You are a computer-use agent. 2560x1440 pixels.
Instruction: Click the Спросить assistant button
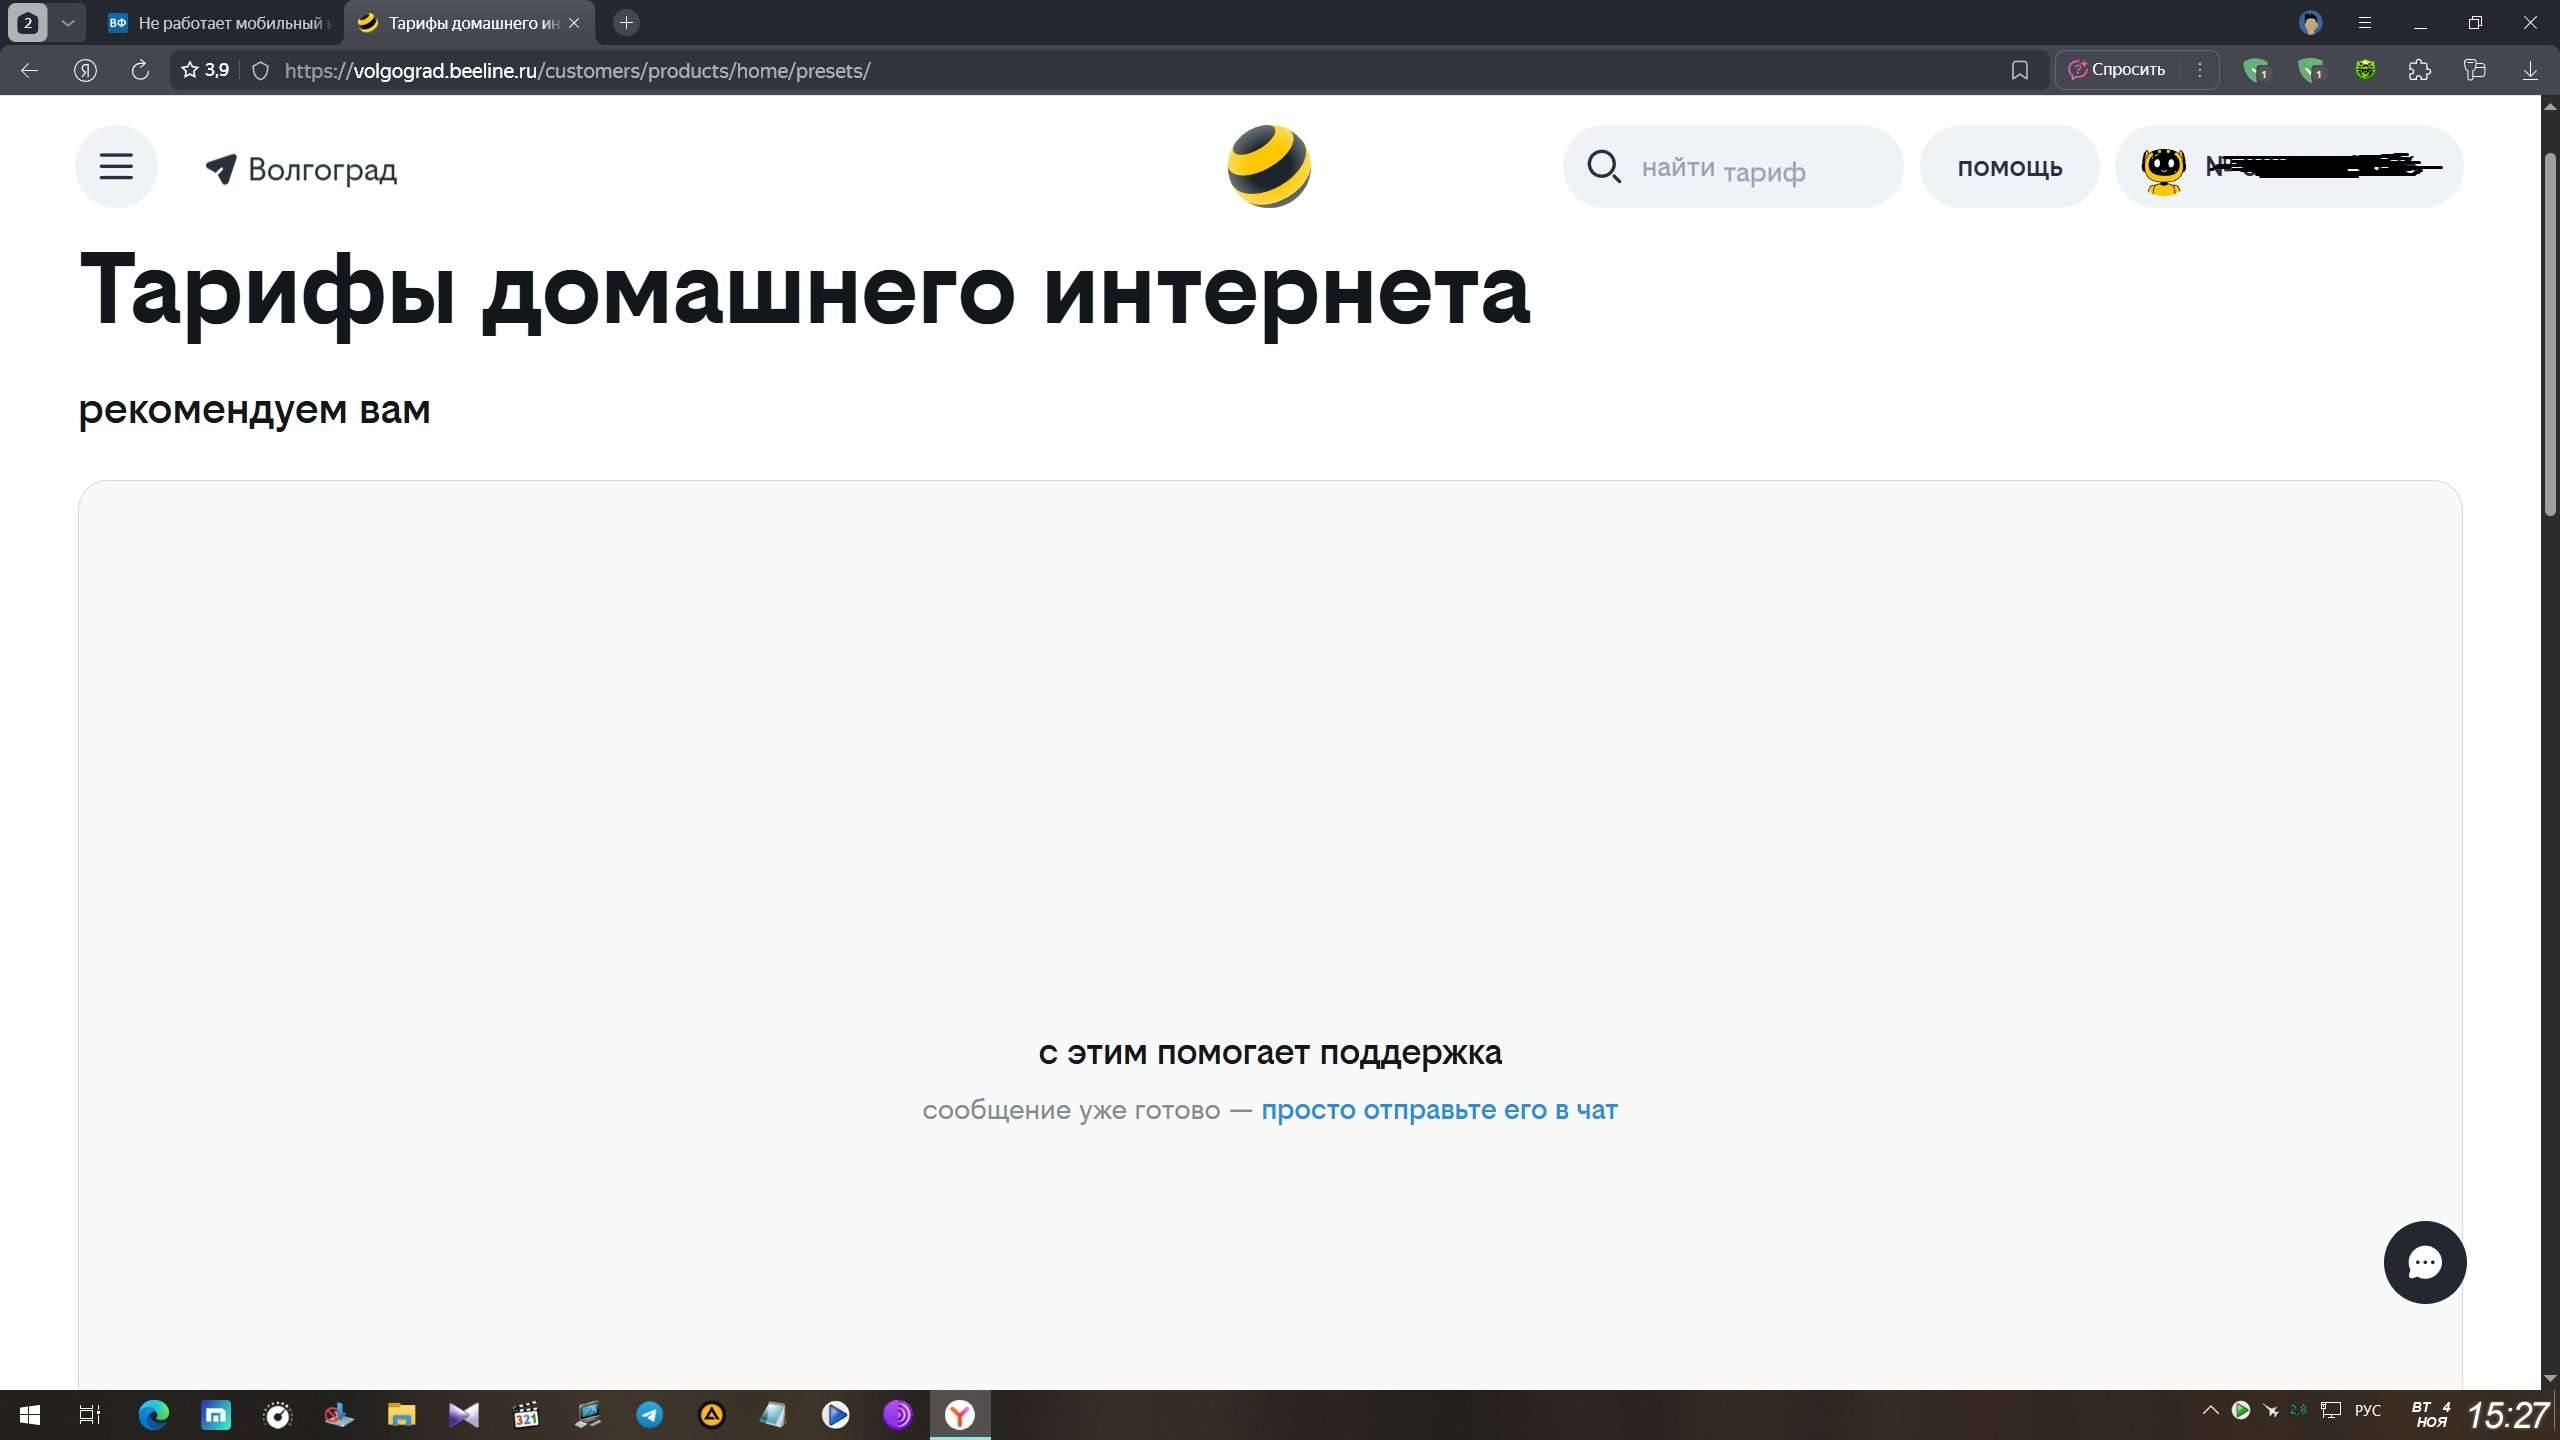pos(2118,70)
